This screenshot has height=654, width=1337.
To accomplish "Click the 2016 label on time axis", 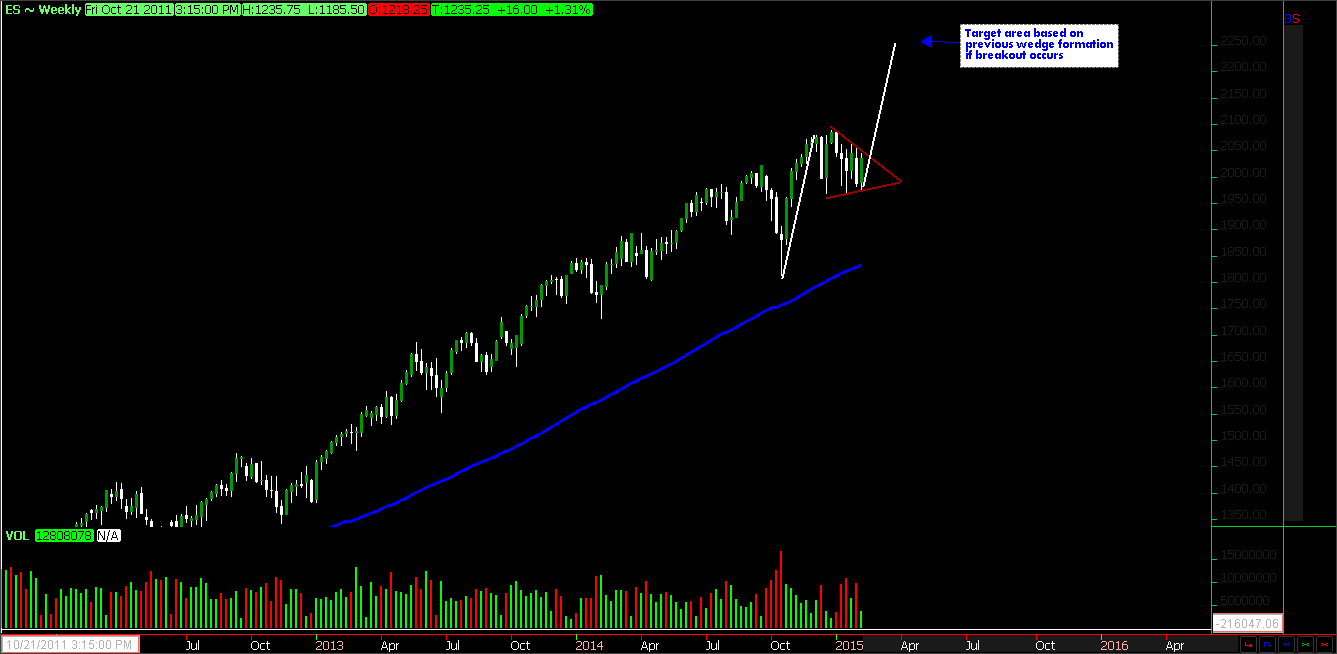I will click(x=1115, y=645).
